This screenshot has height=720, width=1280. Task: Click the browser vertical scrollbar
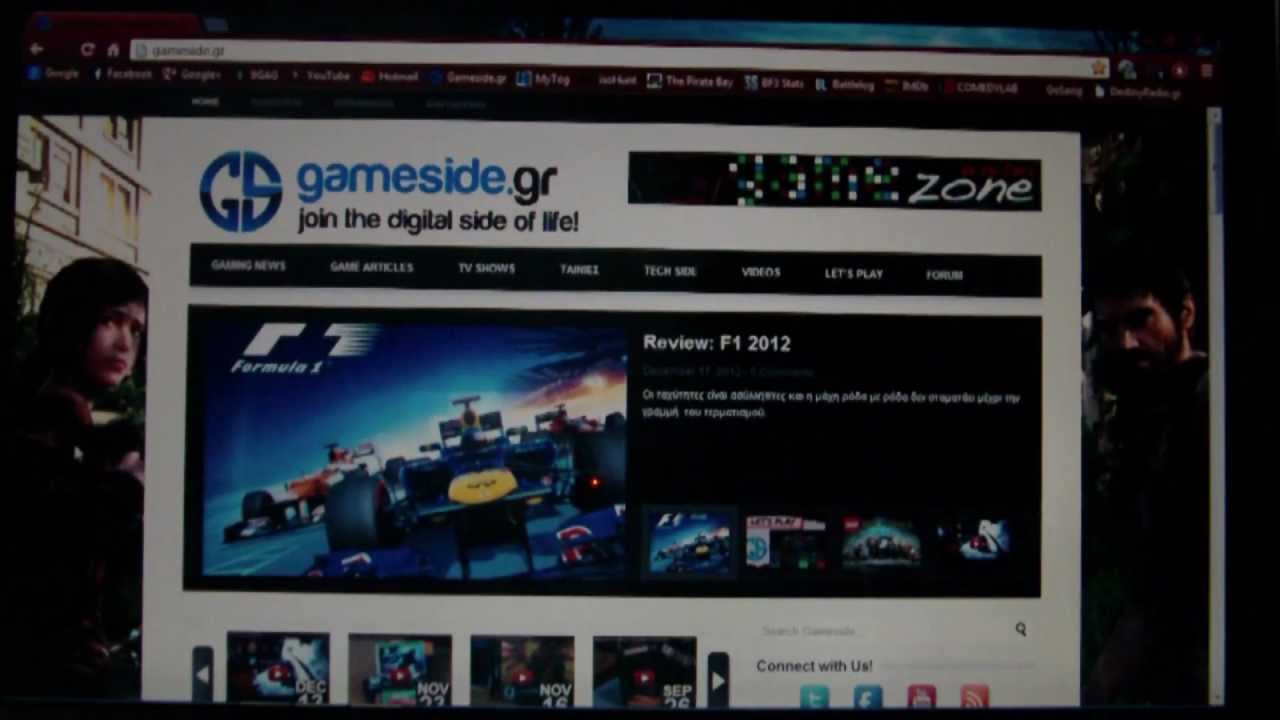point(1215,405)
